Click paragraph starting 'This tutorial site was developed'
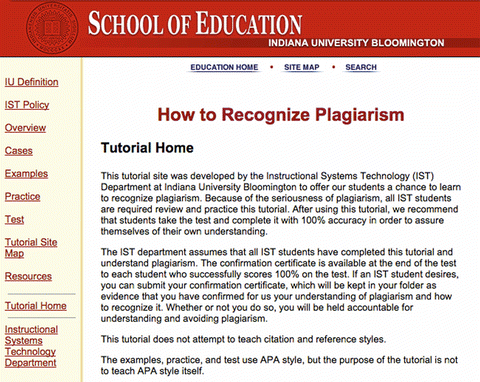The width and height of the screenshot is (480, 382). (x=281, y=204)
